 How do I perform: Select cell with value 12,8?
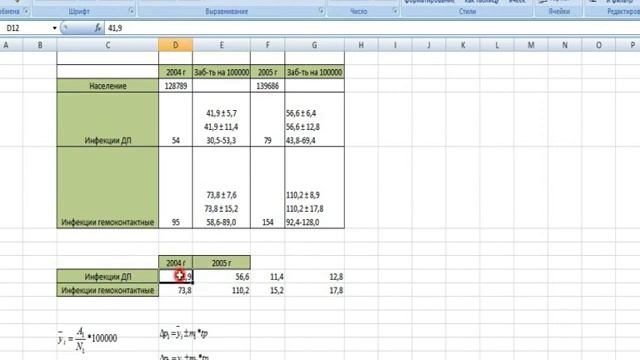click(x=314, y=276)
